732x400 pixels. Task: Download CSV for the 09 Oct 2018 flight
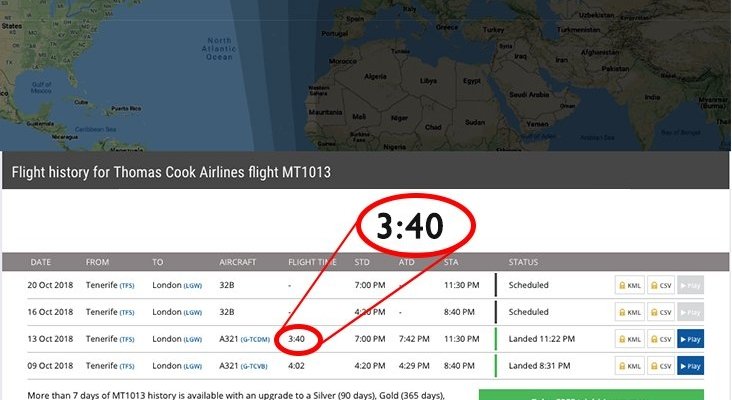point(661,366)
